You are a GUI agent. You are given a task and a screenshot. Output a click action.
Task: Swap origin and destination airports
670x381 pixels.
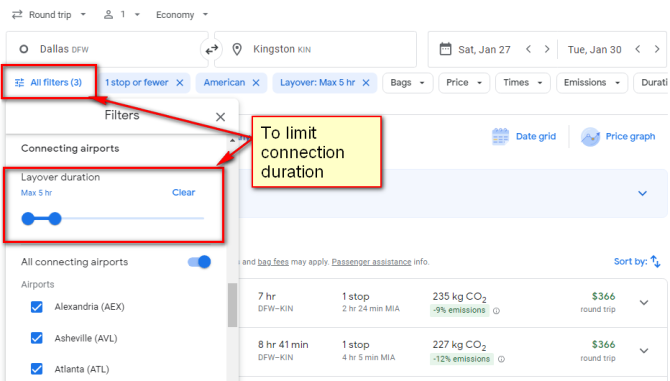point(212,50)
